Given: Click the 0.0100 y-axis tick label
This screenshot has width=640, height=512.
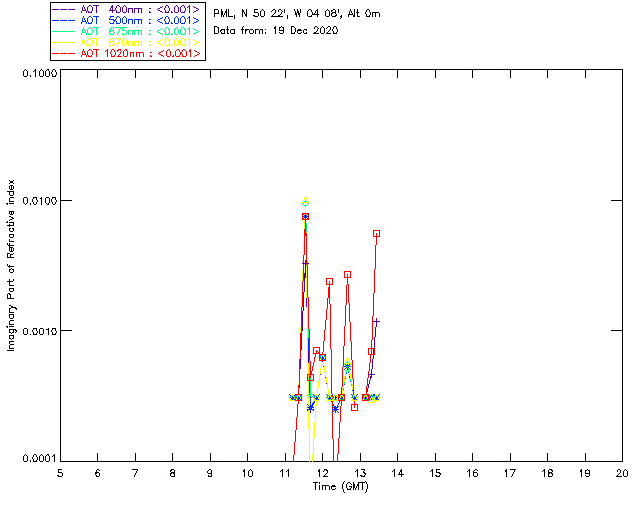Looking at the screenshot, I should pos(40,201).
